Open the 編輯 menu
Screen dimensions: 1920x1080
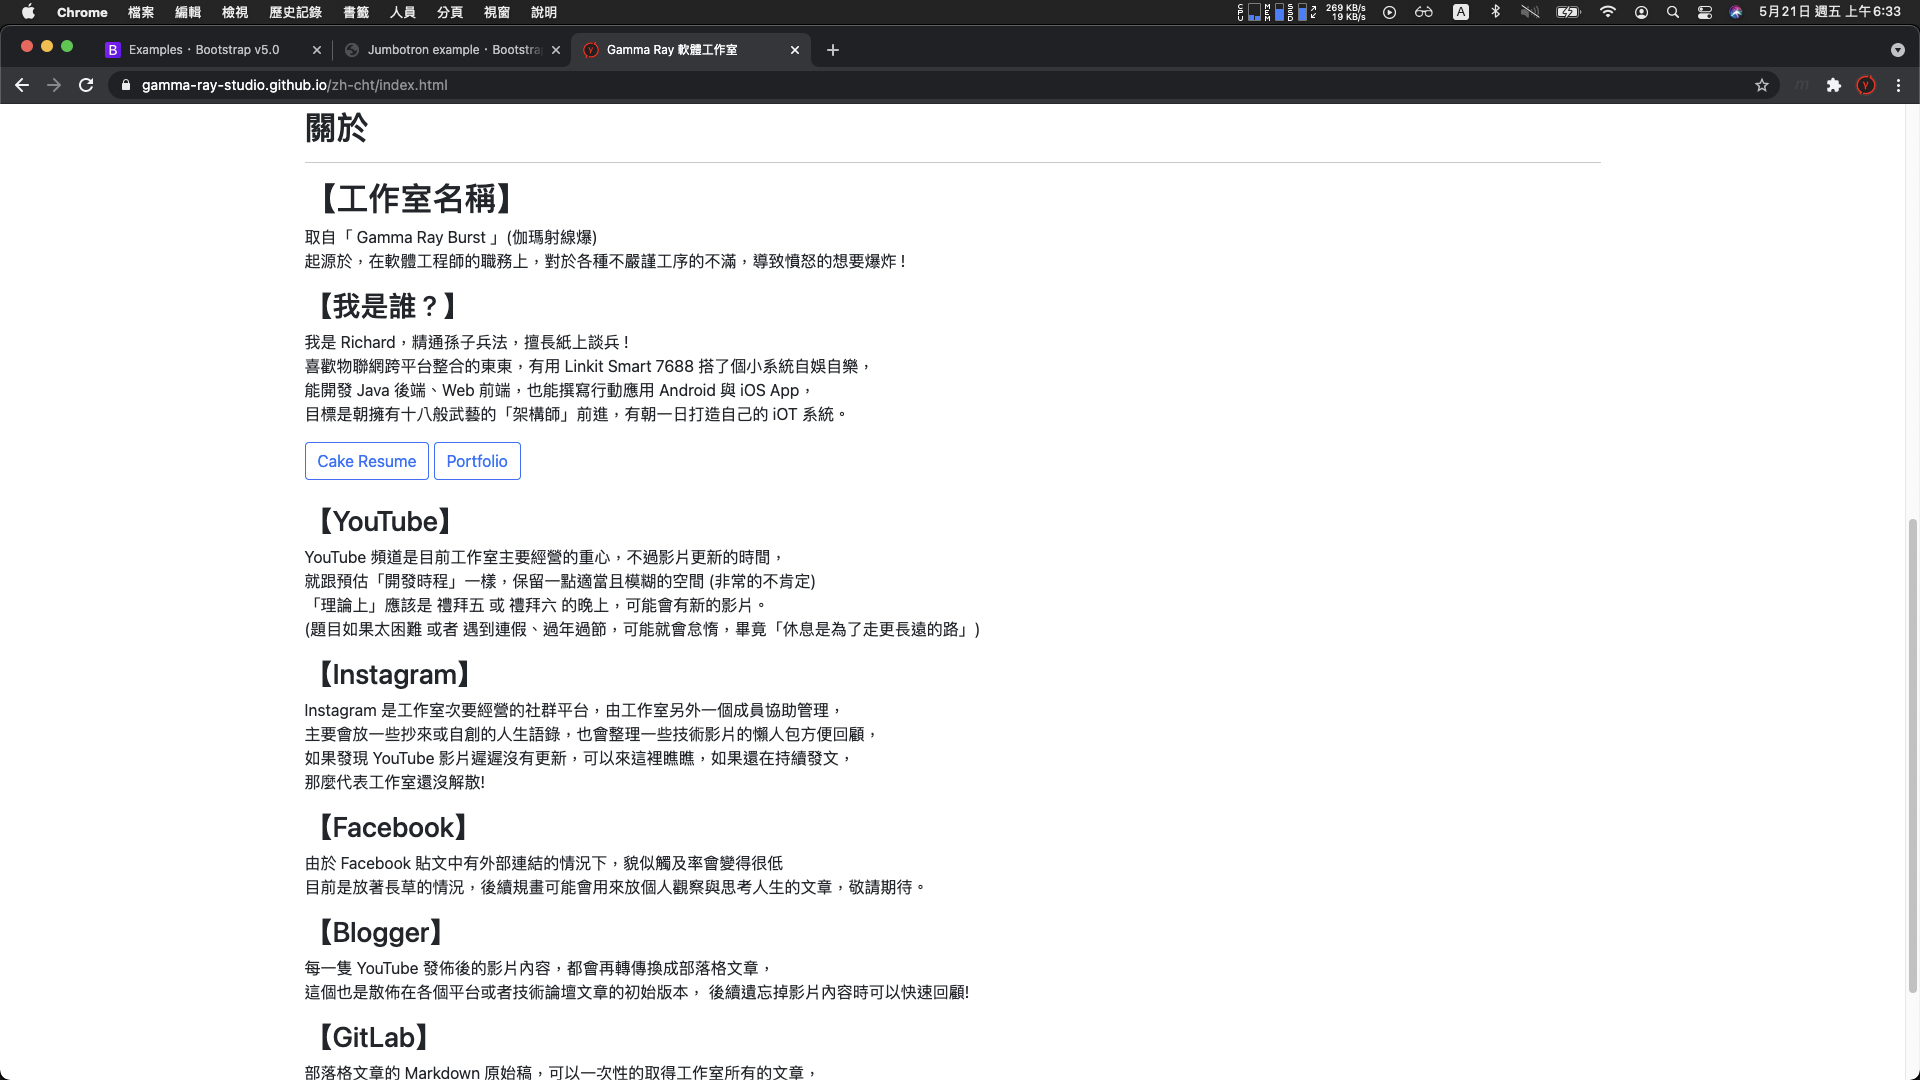click(x=188, y=12)
